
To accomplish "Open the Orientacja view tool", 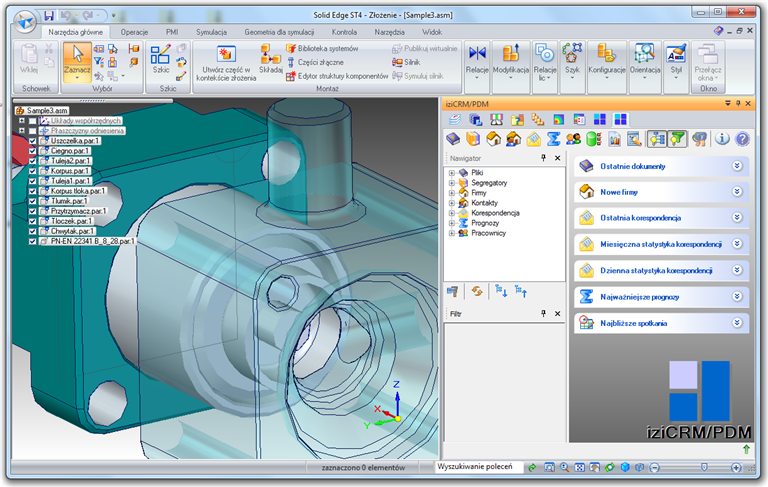I will [645, 61].
